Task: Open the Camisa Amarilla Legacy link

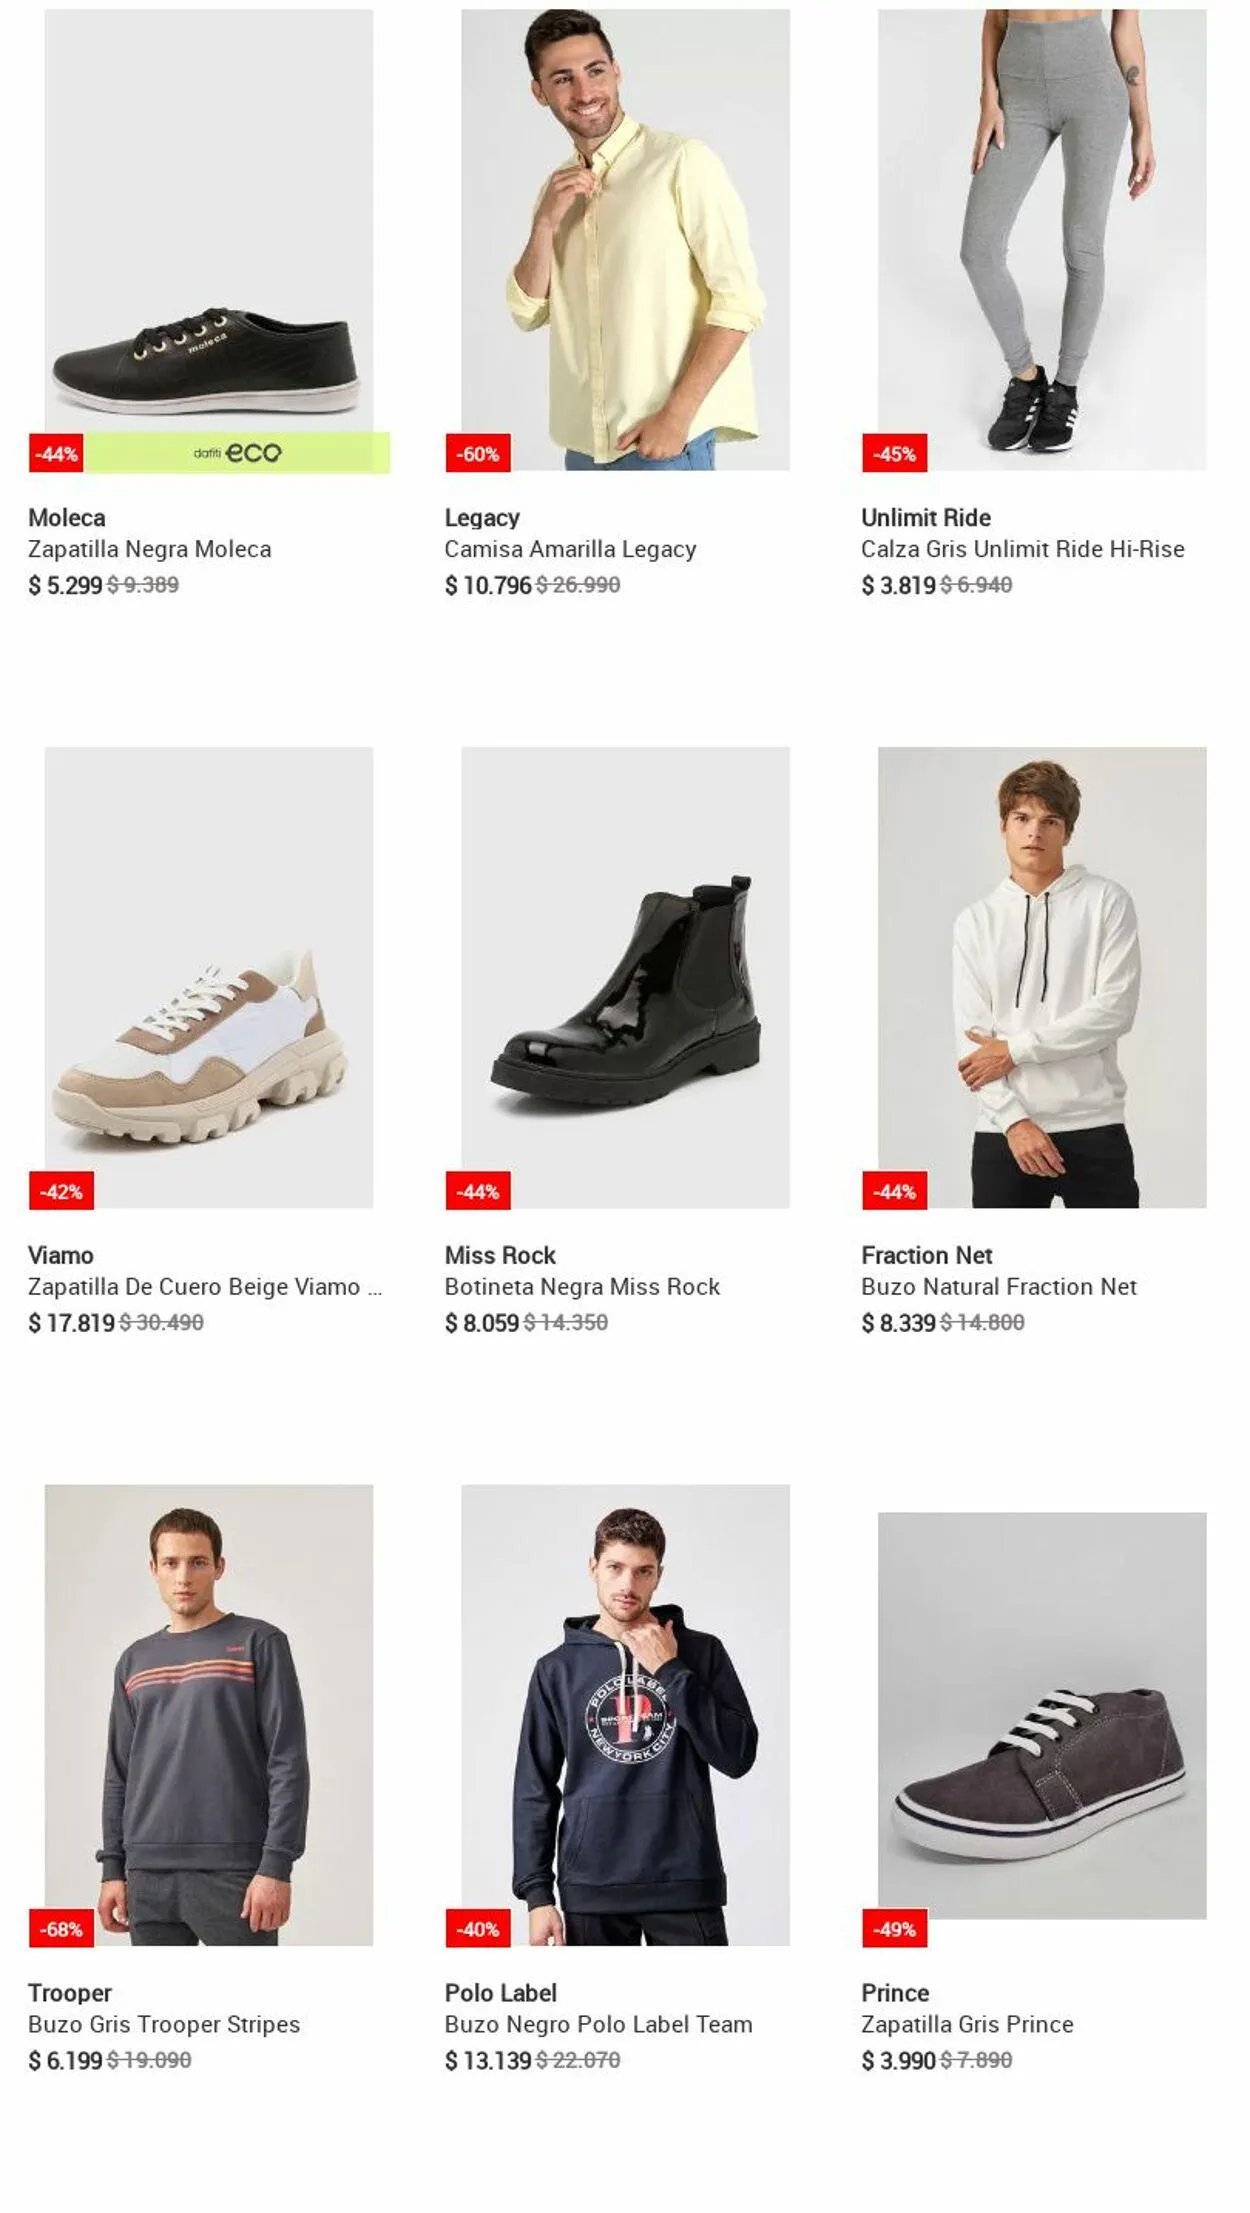Action: (x=570, y=549)
